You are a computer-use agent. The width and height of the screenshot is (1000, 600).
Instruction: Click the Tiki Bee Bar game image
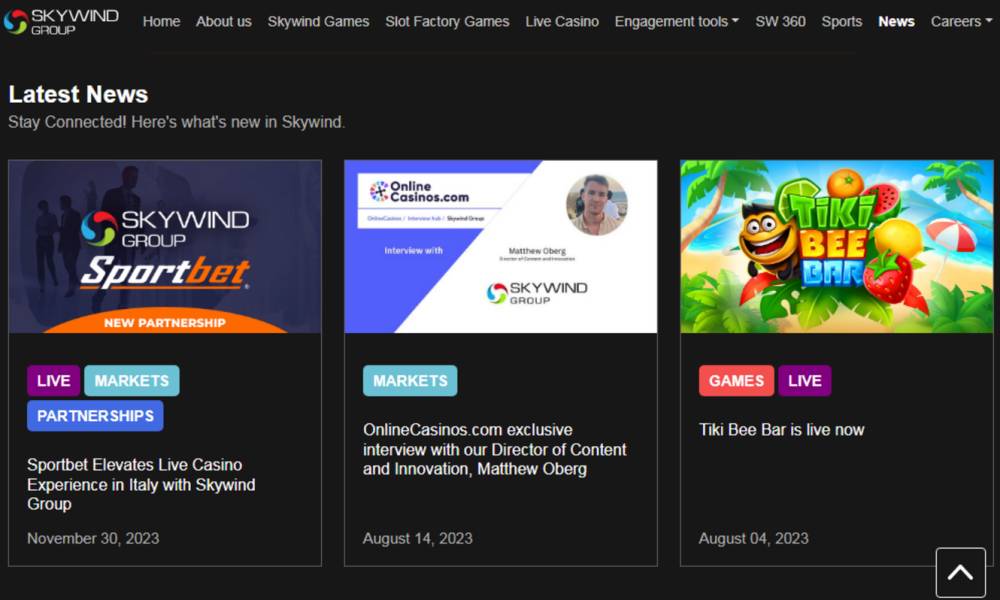(x=837, y=247)
